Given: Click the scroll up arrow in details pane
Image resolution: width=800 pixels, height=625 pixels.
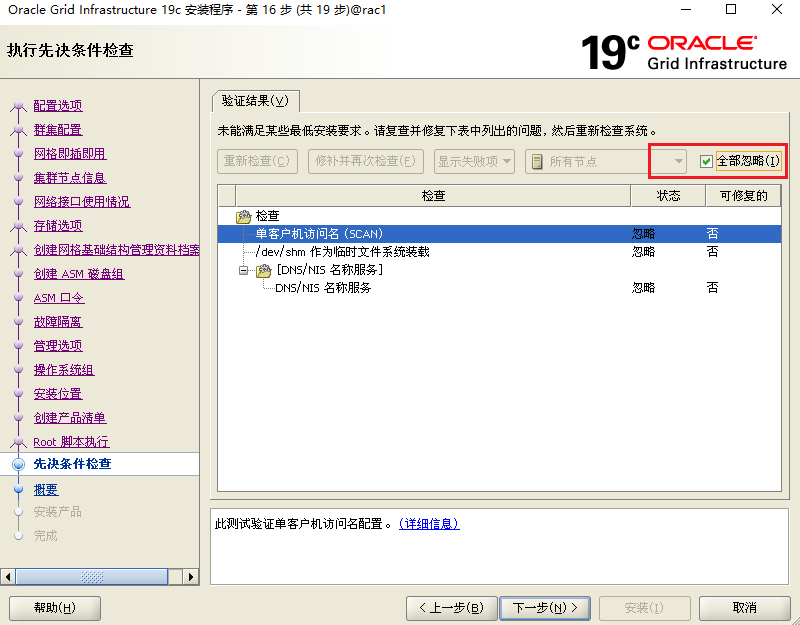Looking at the screenshot, I should tap(781, 516).
